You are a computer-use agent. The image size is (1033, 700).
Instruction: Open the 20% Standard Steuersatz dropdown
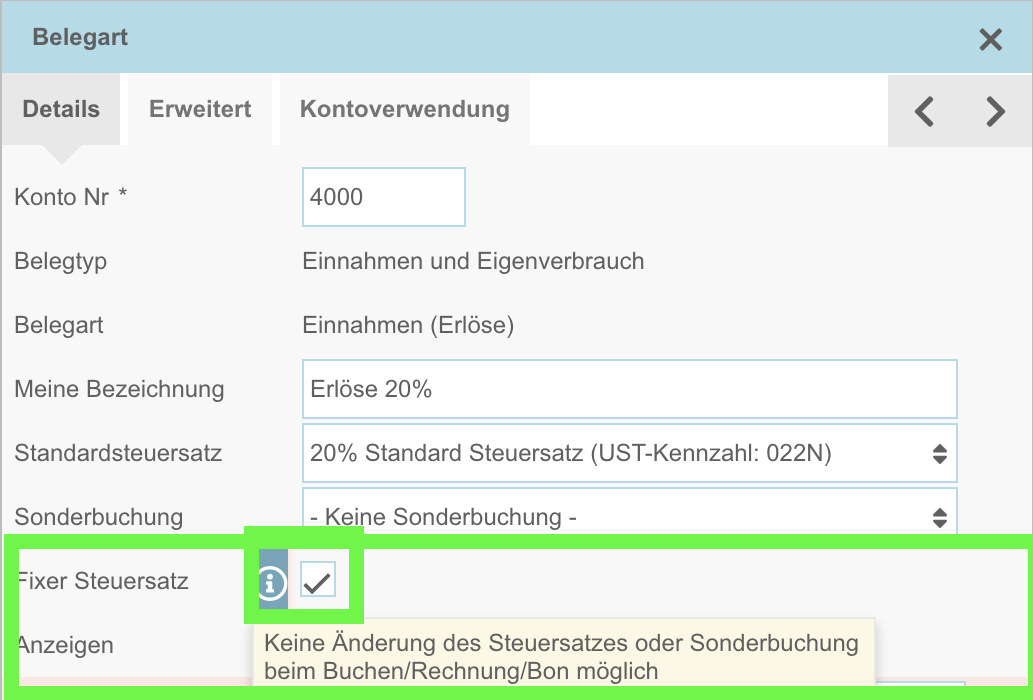(x=629, y=453)
